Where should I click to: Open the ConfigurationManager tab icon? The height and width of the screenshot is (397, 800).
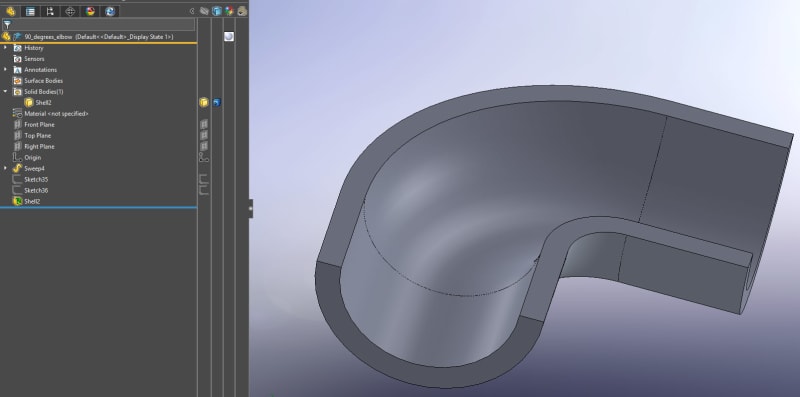(50, 11)
